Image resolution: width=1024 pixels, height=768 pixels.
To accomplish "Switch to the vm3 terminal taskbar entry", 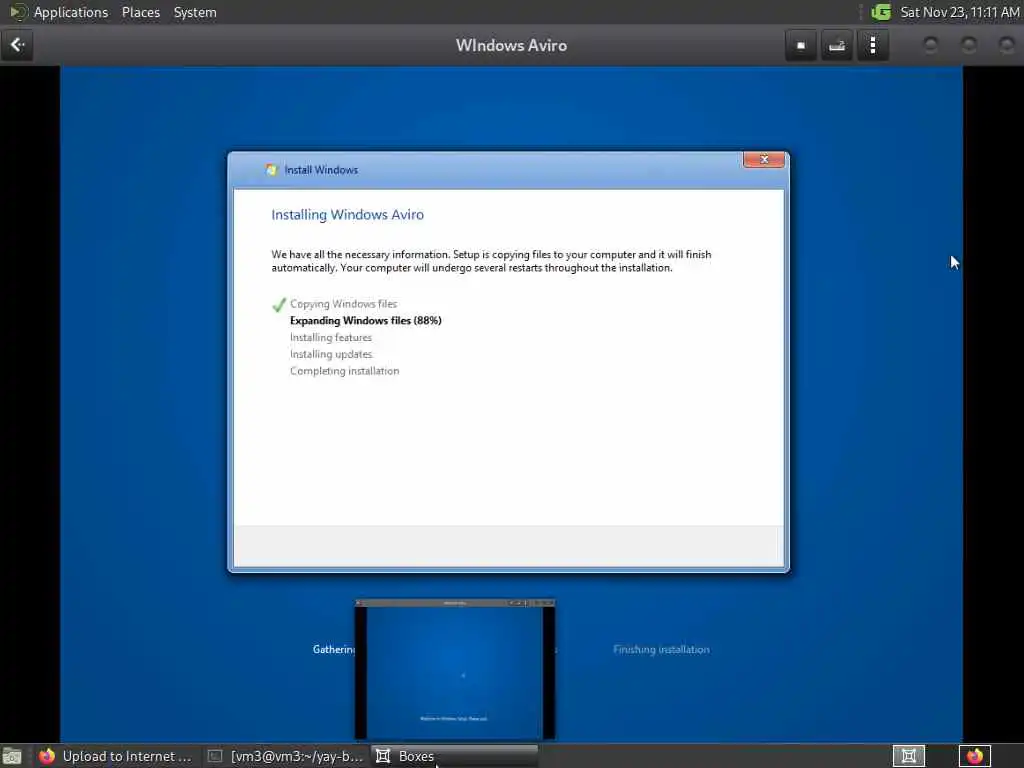I will 285,756.
